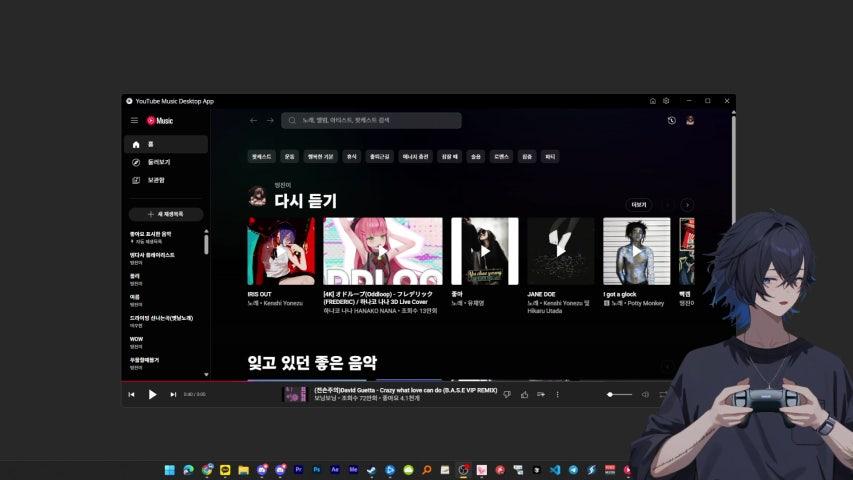Viewport: 853px width, 480px height.
Task: Select the 운동 filter chip
Action: click(289, 157)
